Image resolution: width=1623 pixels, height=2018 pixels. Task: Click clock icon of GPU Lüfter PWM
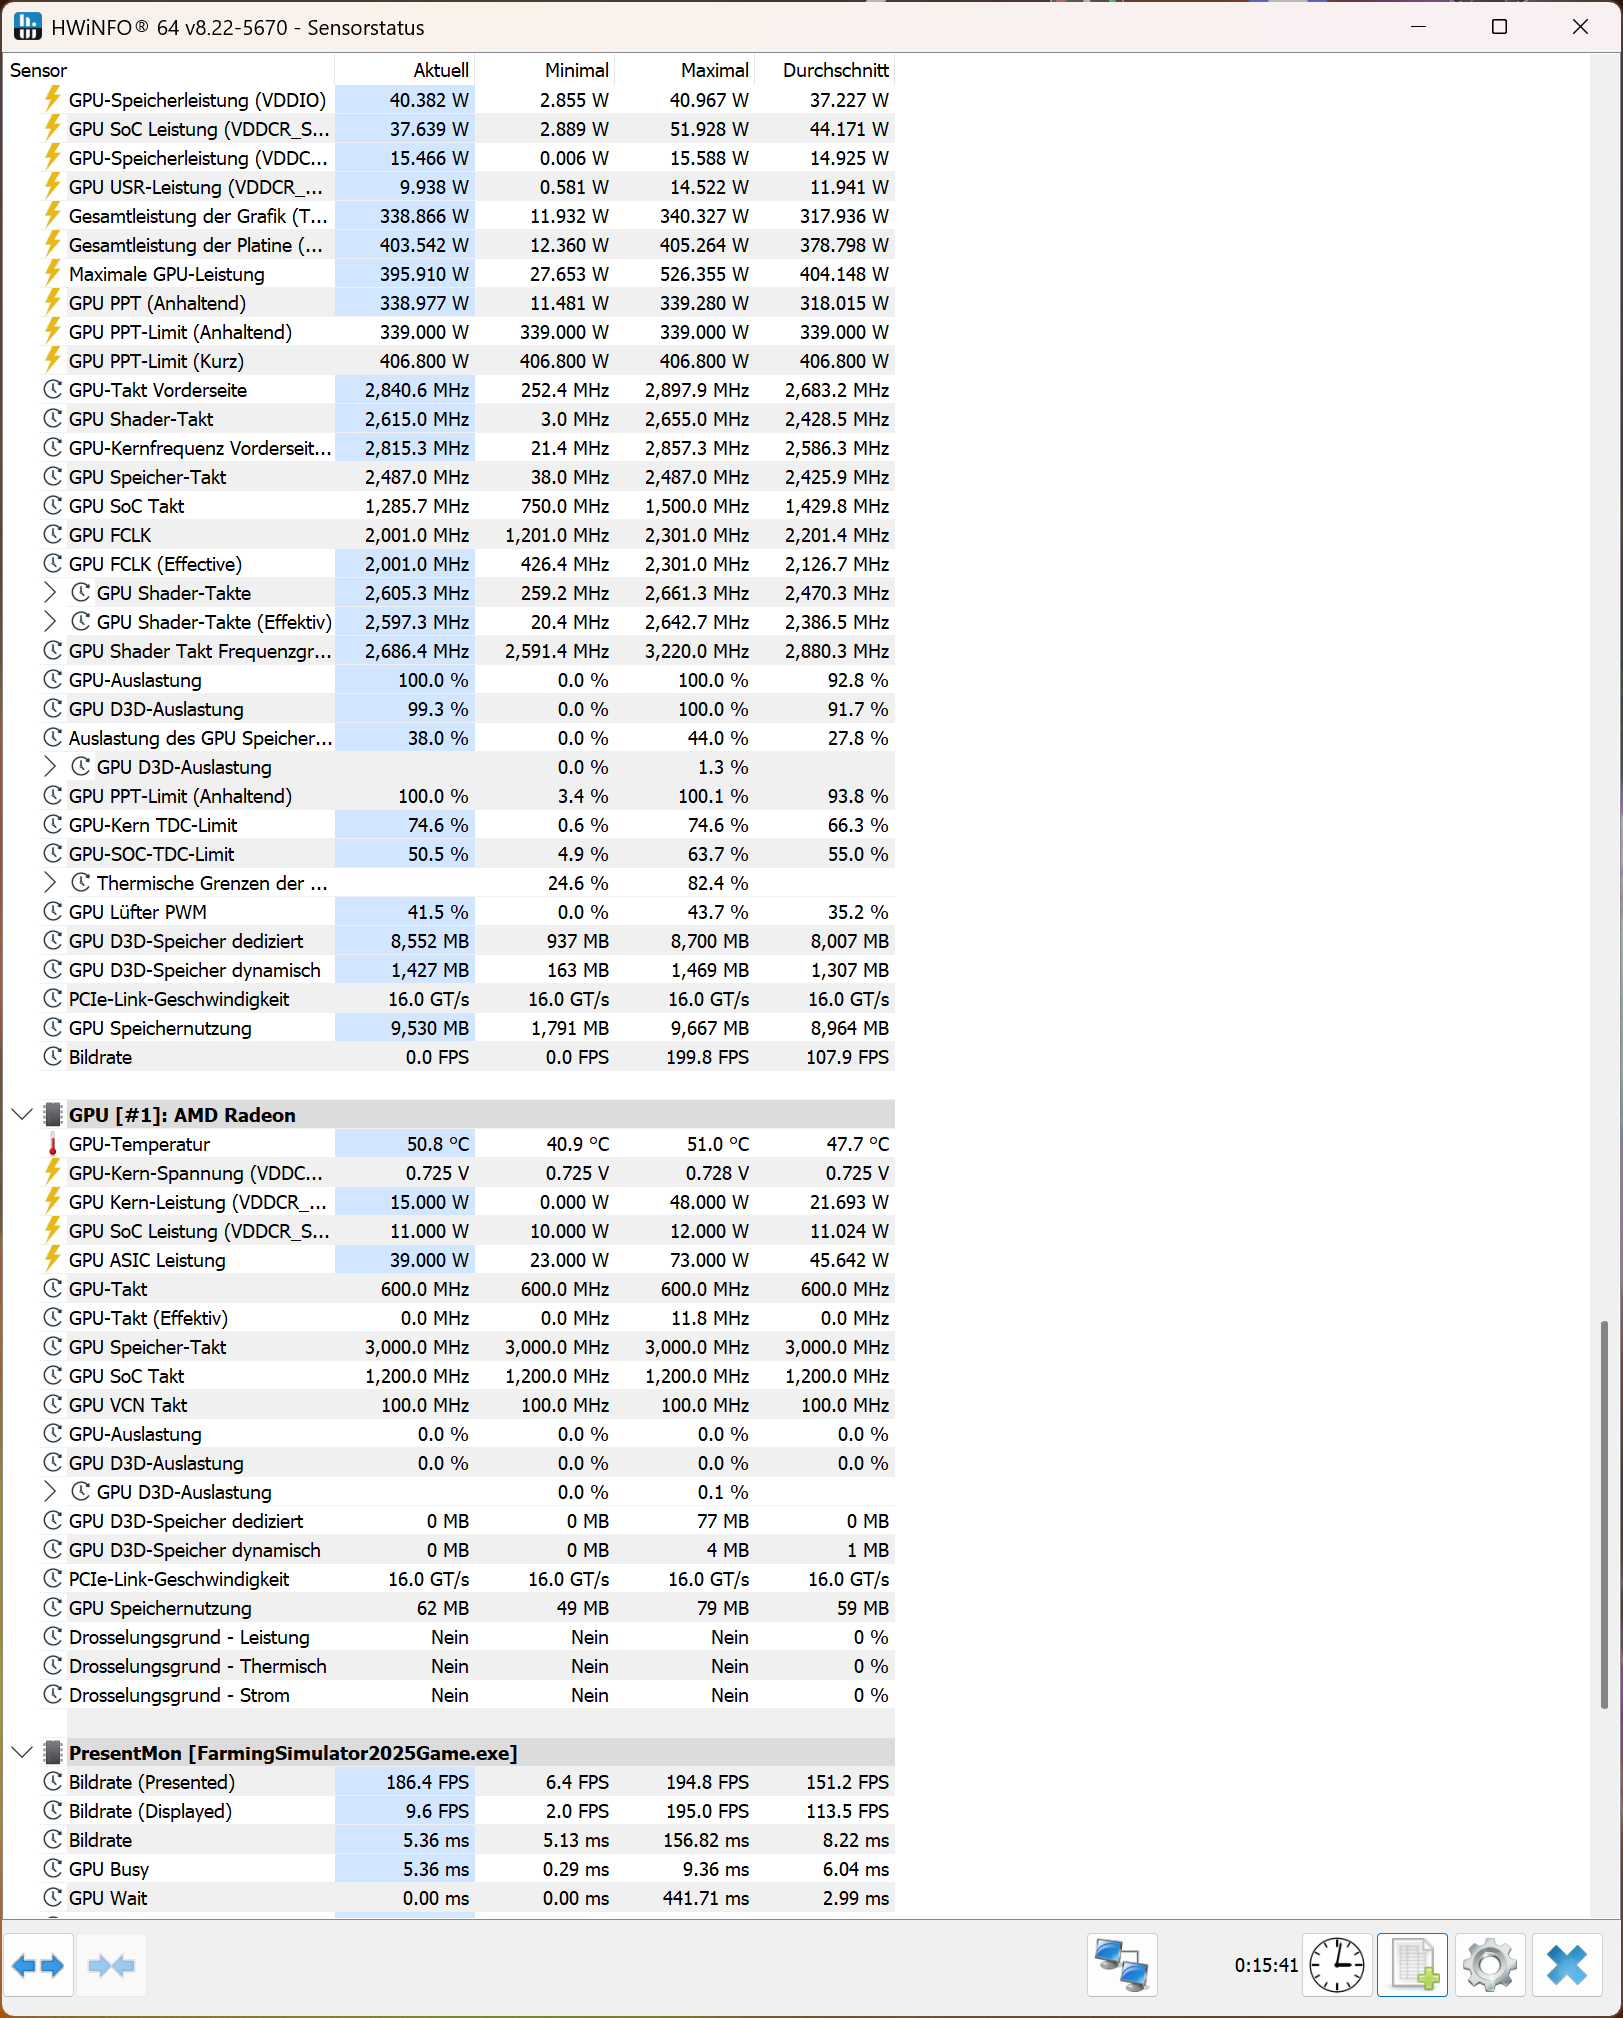tap(53, 912)
